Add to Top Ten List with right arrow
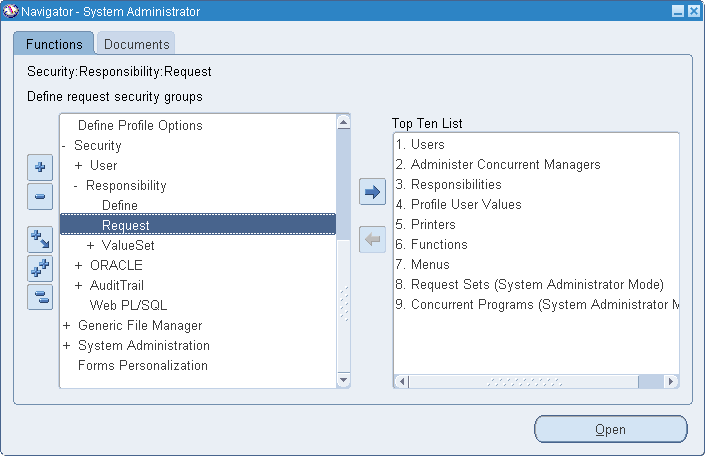This screenshot has height=456, width=705. (372, 192)
